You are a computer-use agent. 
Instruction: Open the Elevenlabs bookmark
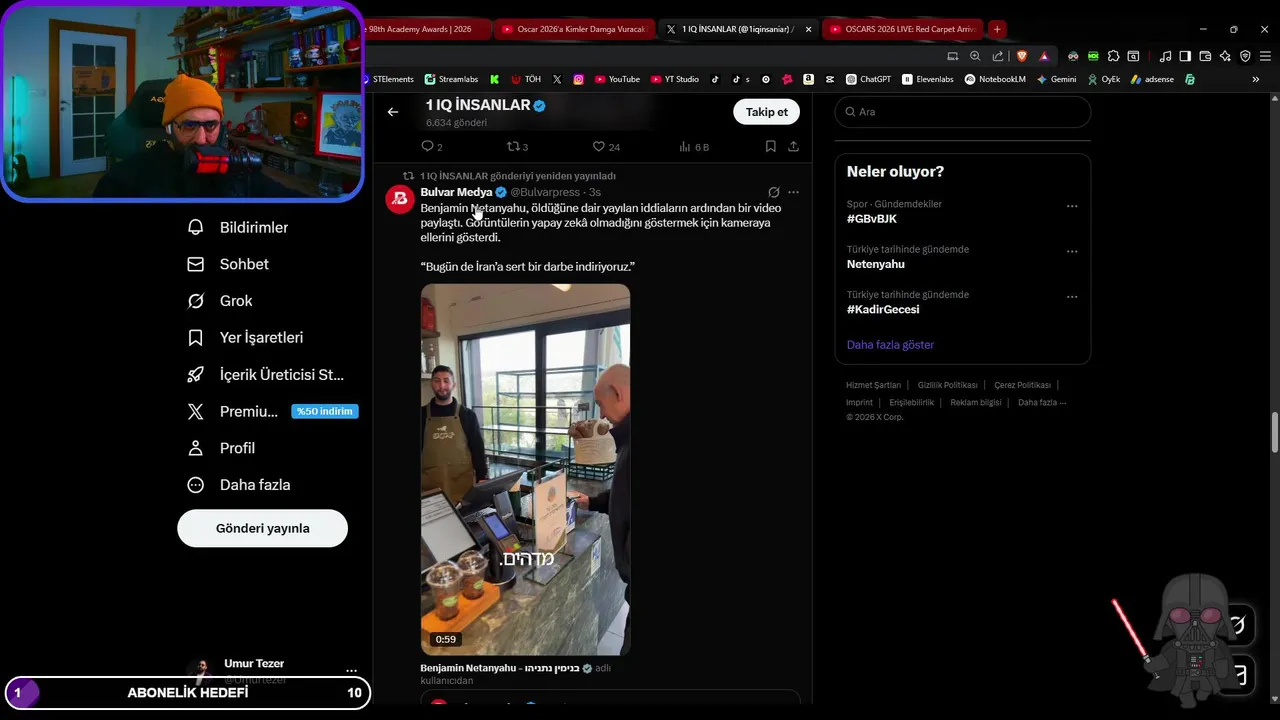coord(928,79)
